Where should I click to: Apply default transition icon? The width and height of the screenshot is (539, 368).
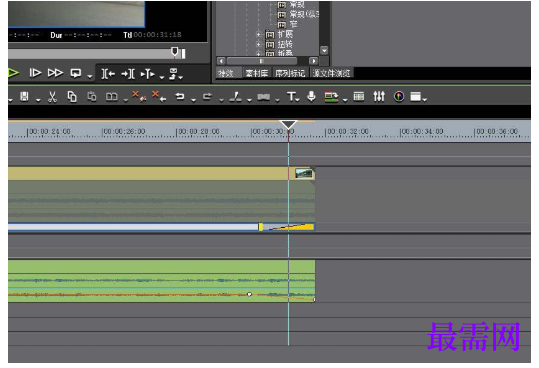pos(264,97)
